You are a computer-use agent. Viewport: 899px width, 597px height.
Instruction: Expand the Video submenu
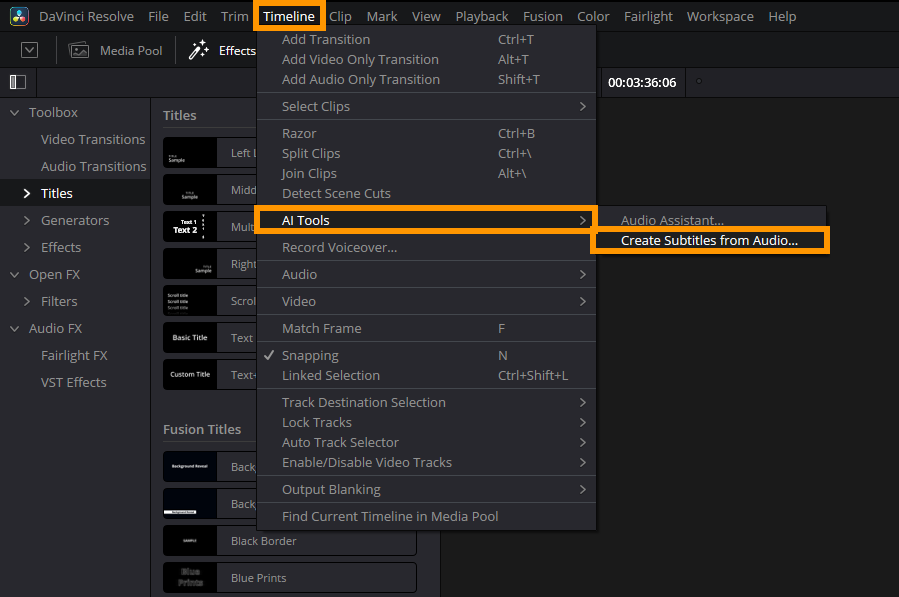click(427, 302)
